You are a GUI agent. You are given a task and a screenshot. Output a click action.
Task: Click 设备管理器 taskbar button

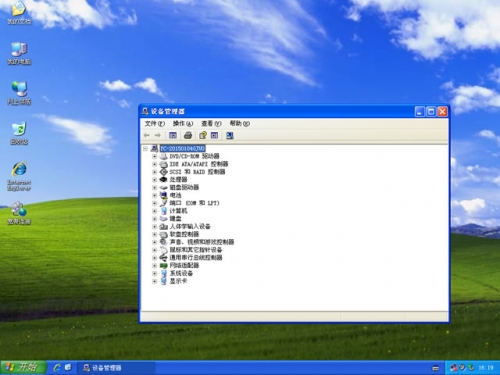[x=117, y=368]
